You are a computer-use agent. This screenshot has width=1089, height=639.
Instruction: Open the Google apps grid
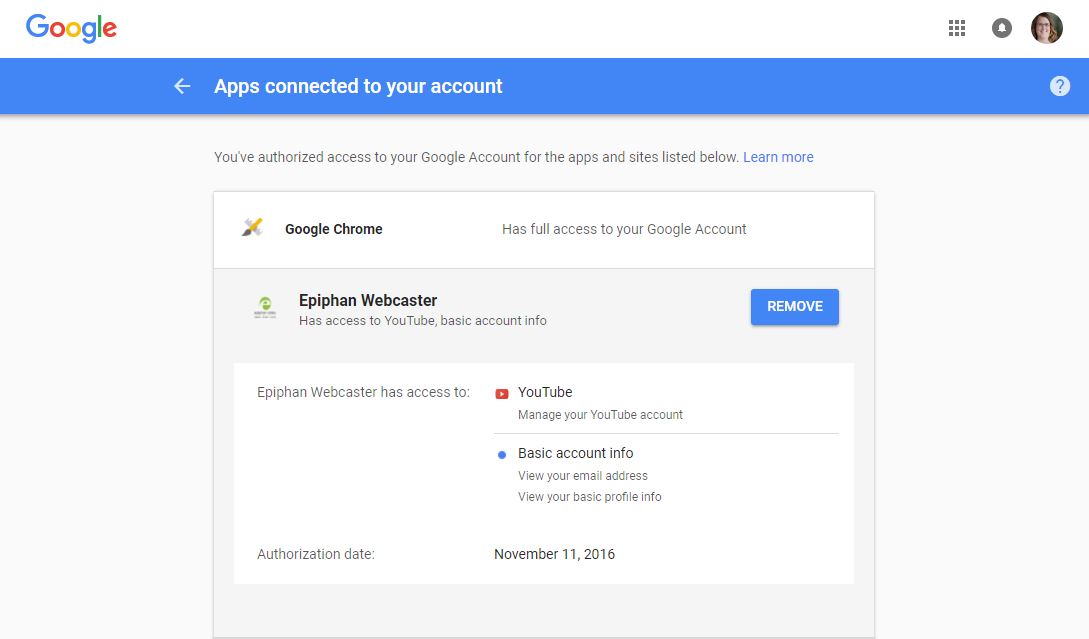956,28
